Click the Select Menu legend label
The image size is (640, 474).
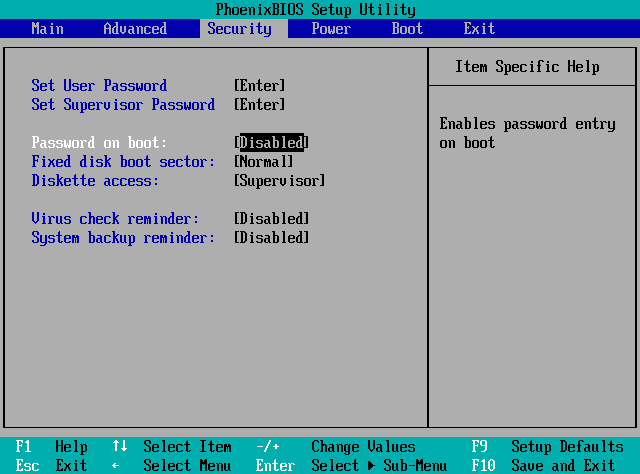pyautogui.click(x=187, y=466)
